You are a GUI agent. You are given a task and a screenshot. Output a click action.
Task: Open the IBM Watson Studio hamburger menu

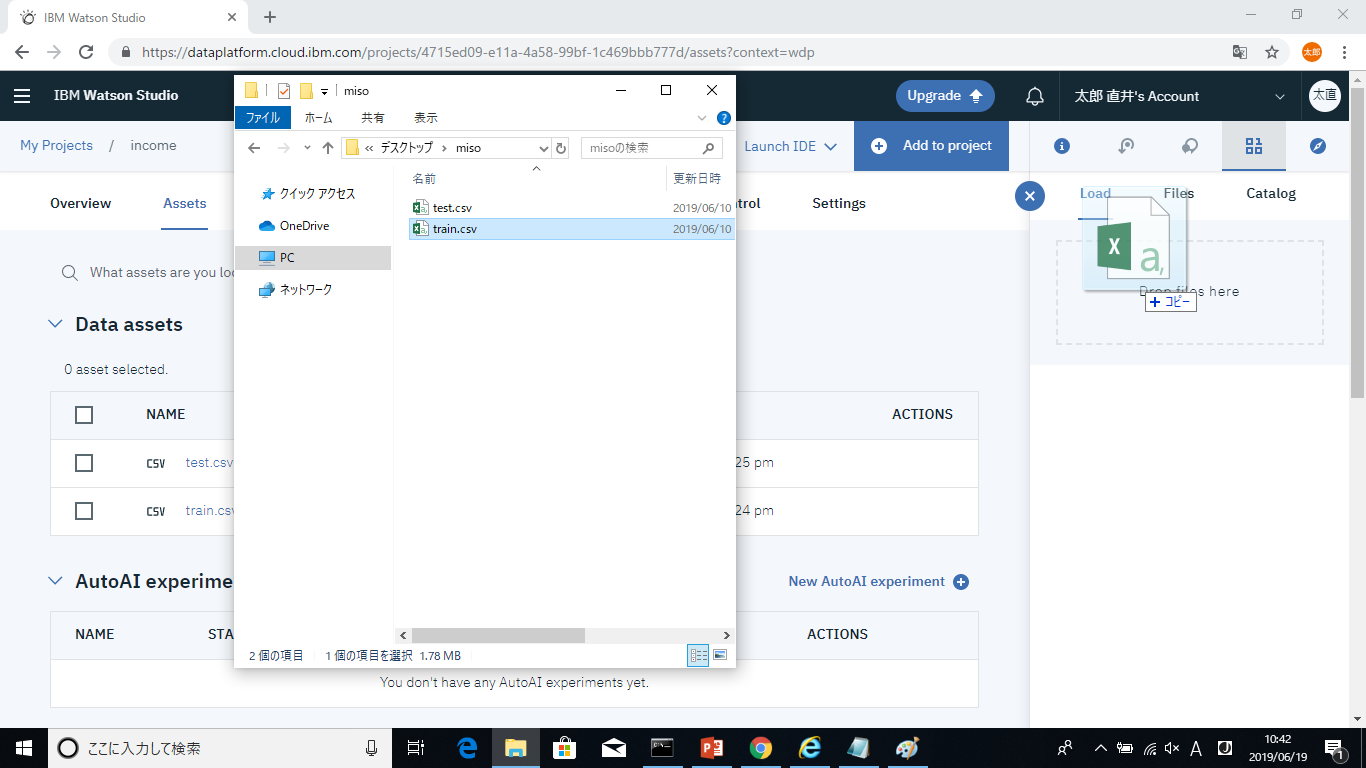click(x=22, y=96)
